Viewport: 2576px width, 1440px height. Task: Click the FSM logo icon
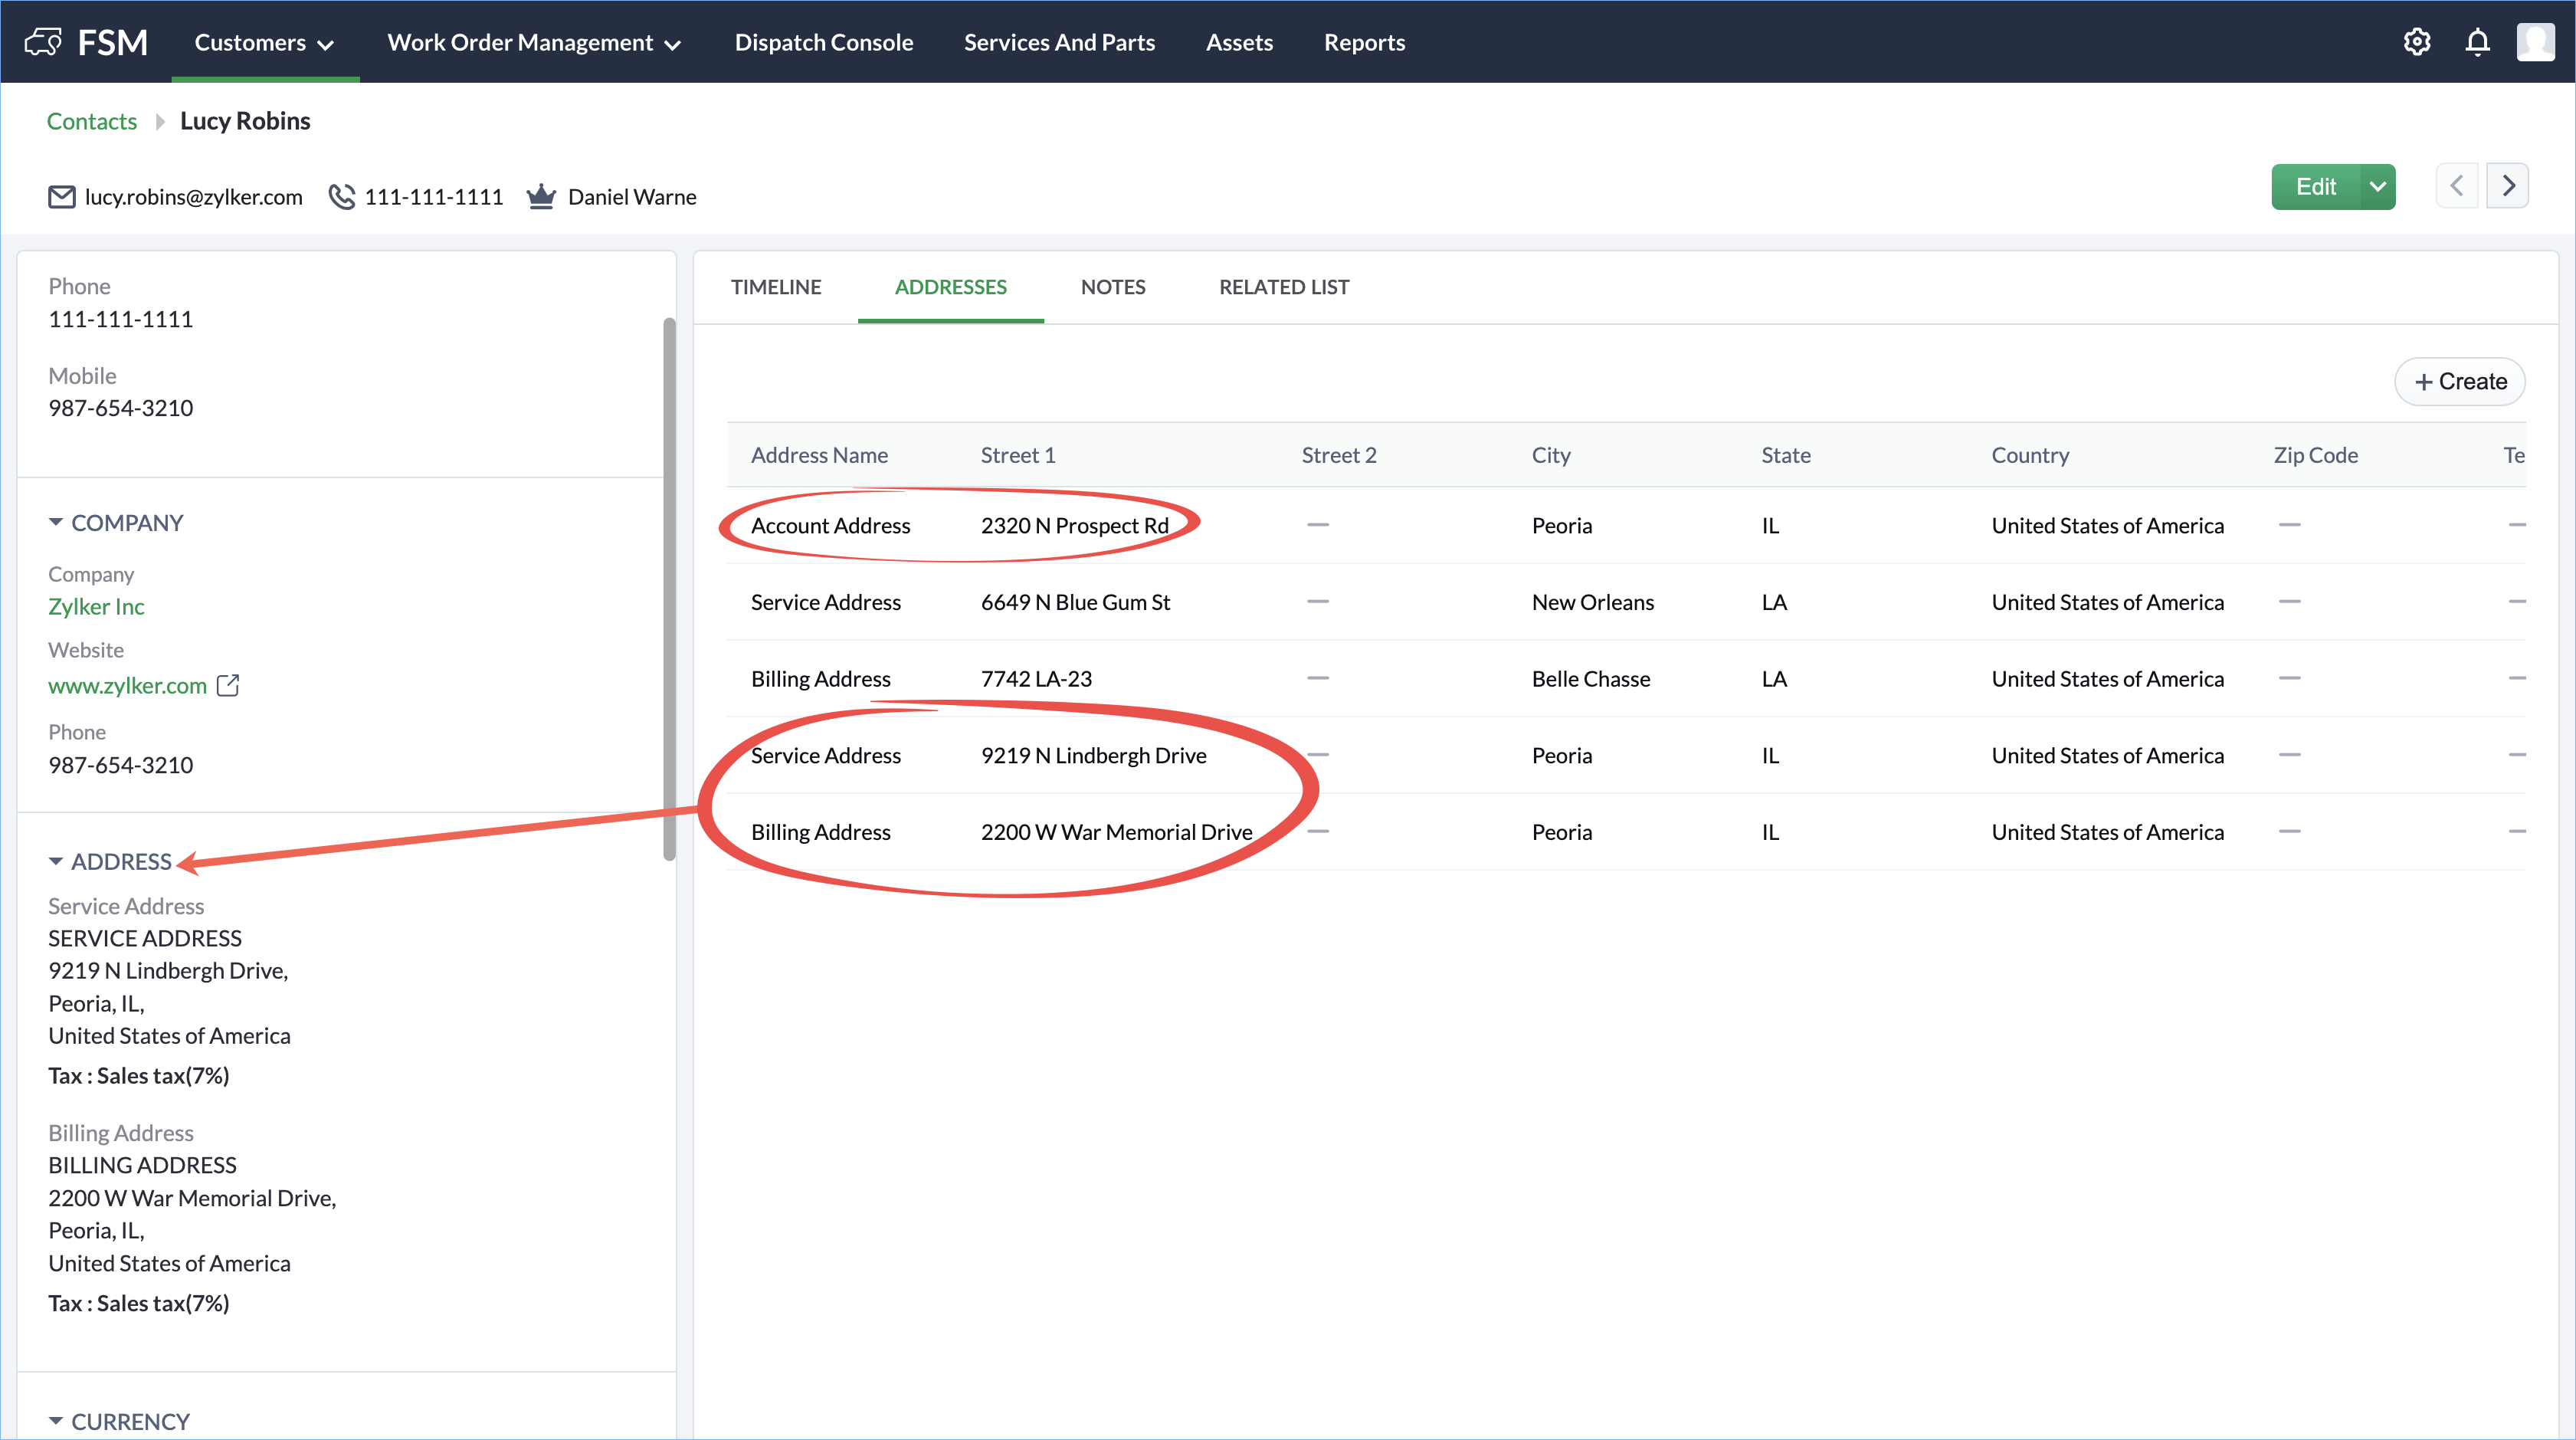point(44,42)
